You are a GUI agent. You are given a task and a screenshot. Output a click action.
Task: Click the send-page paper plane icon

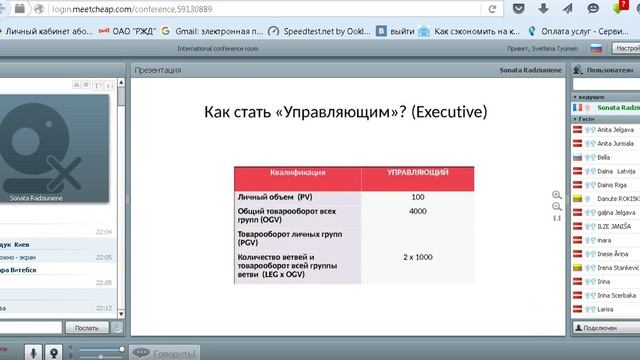coord(568,9)
